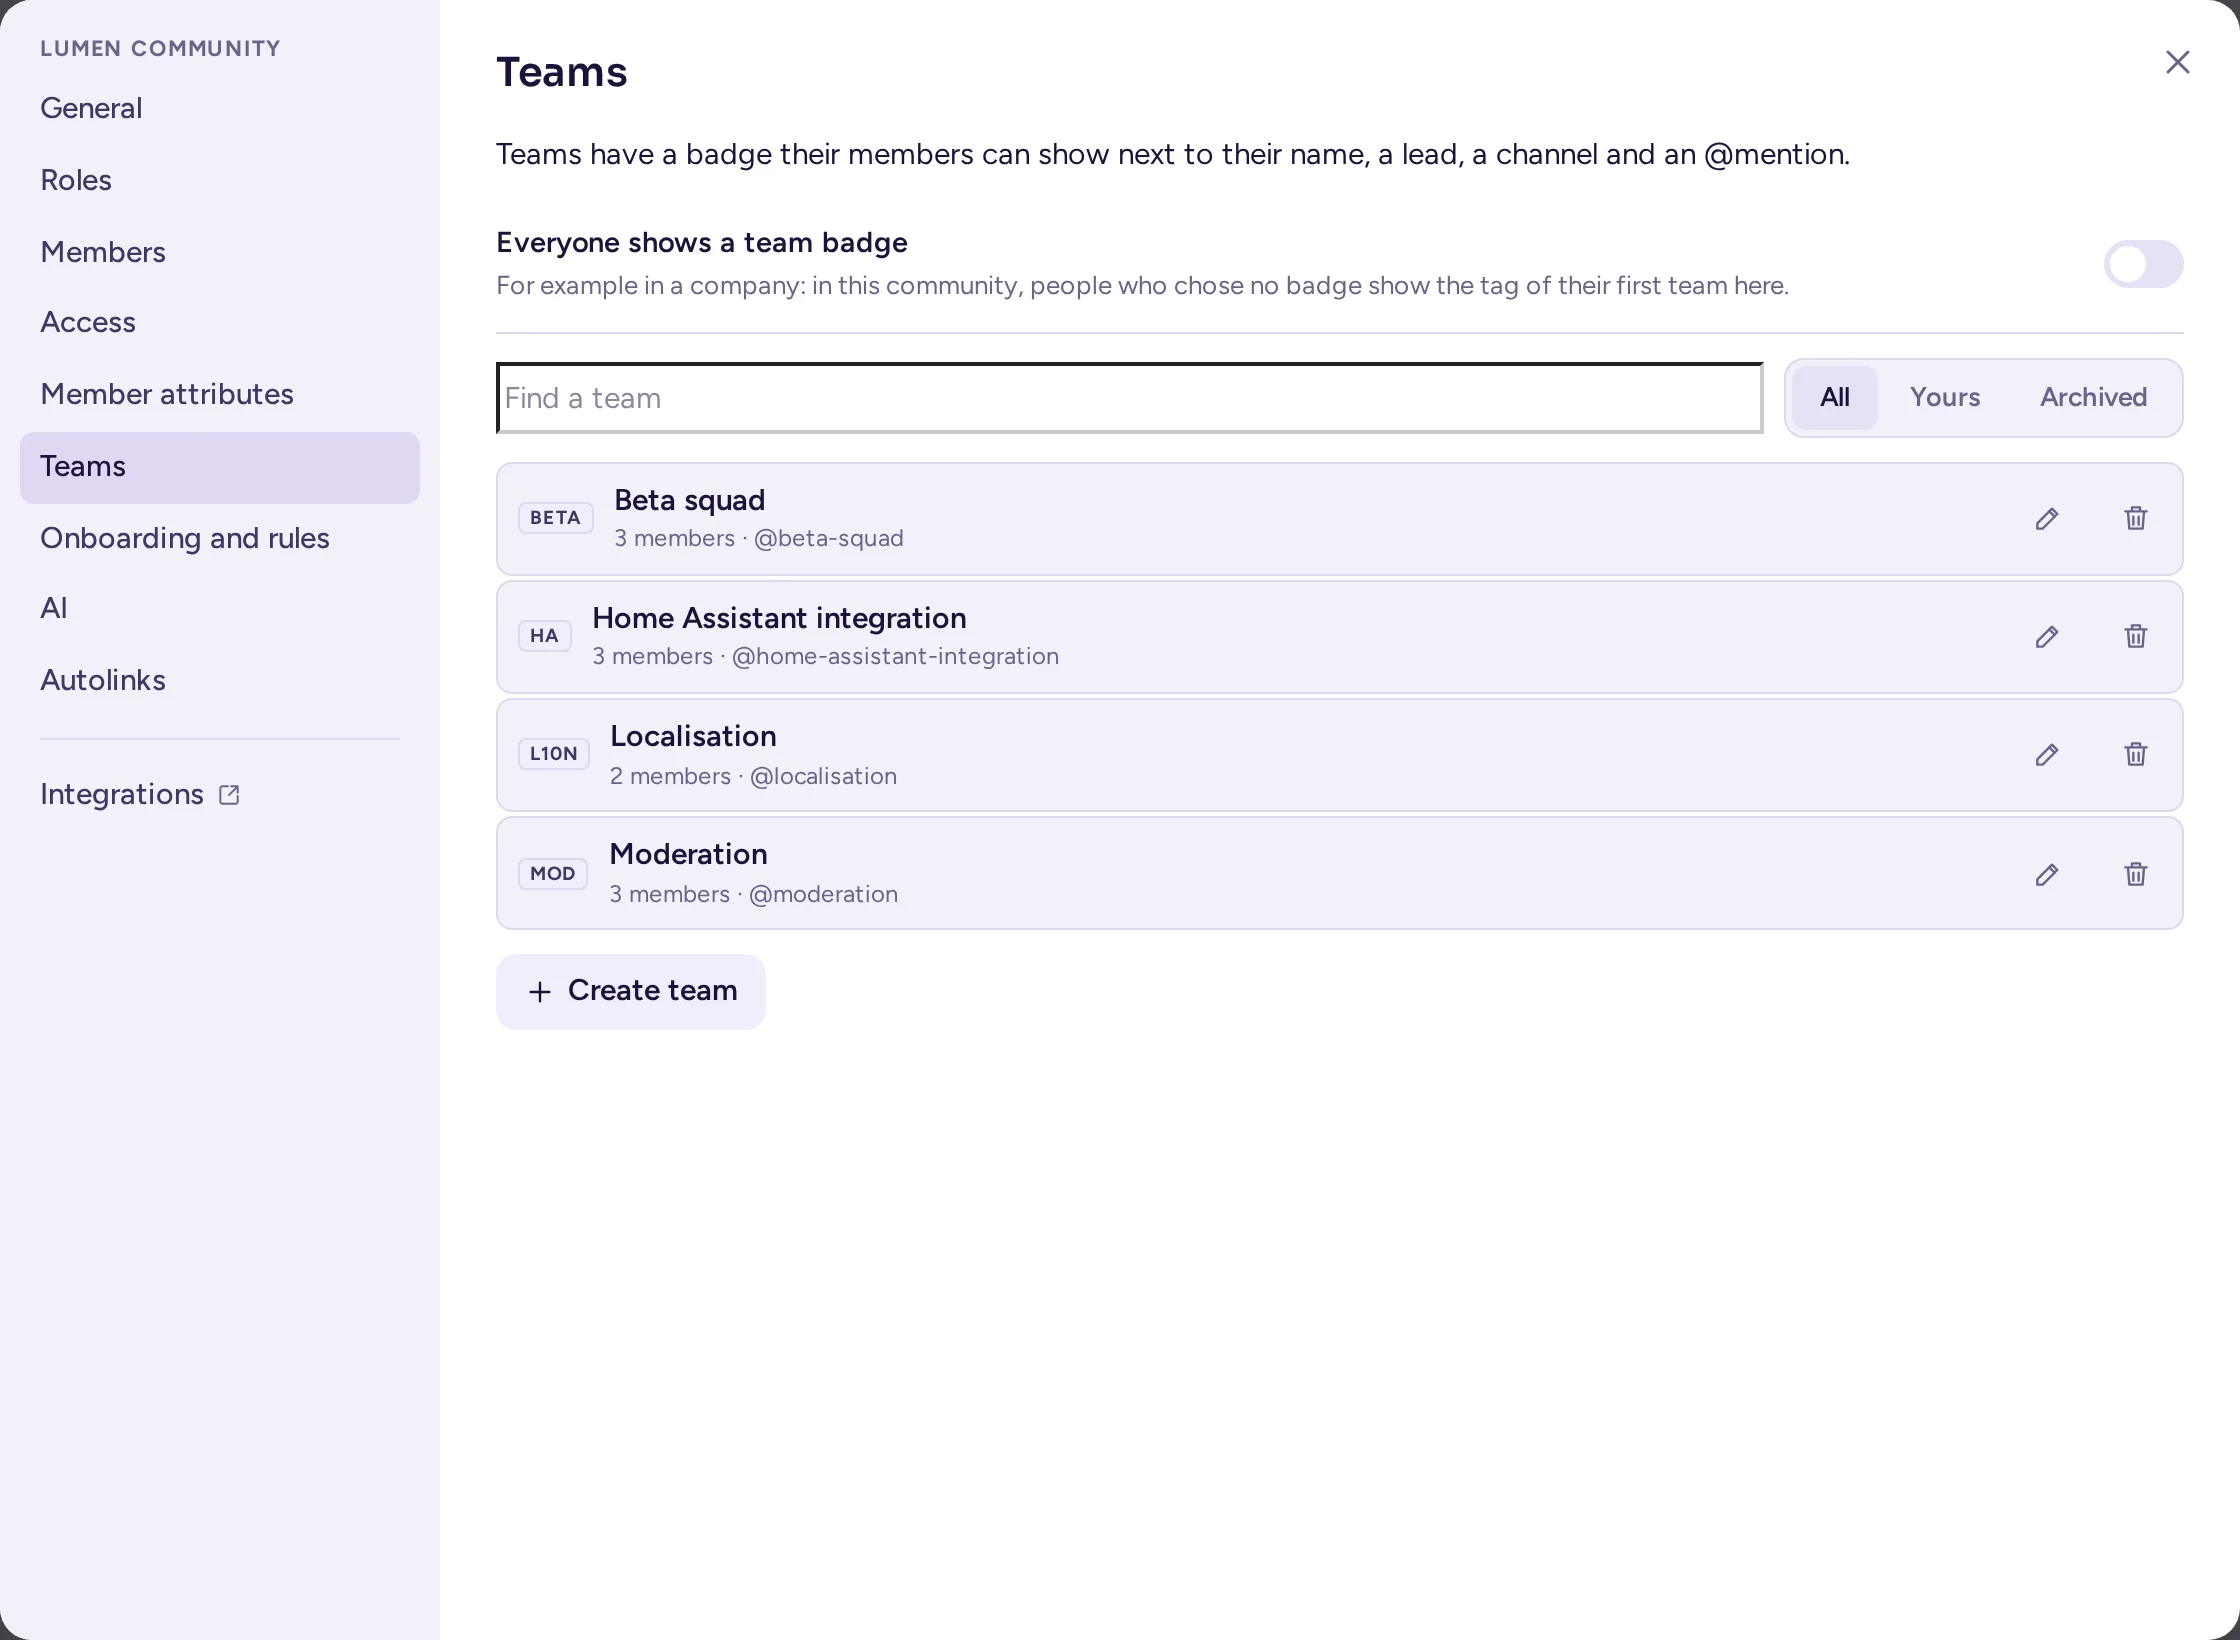Click the MOD team badge
The height and width of the screenshot is (1640, 2240).
[x=553, y=874]
